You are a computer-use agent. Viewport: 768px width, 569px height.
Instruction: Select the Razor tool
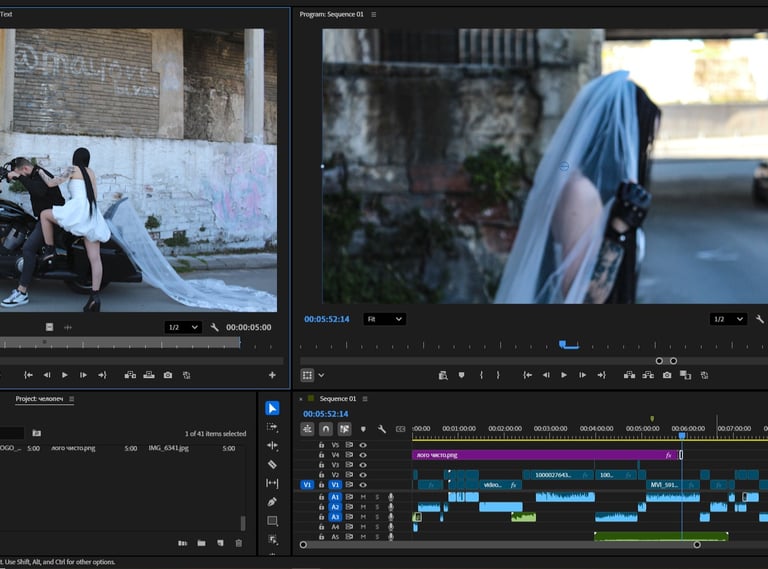(272, 464)
